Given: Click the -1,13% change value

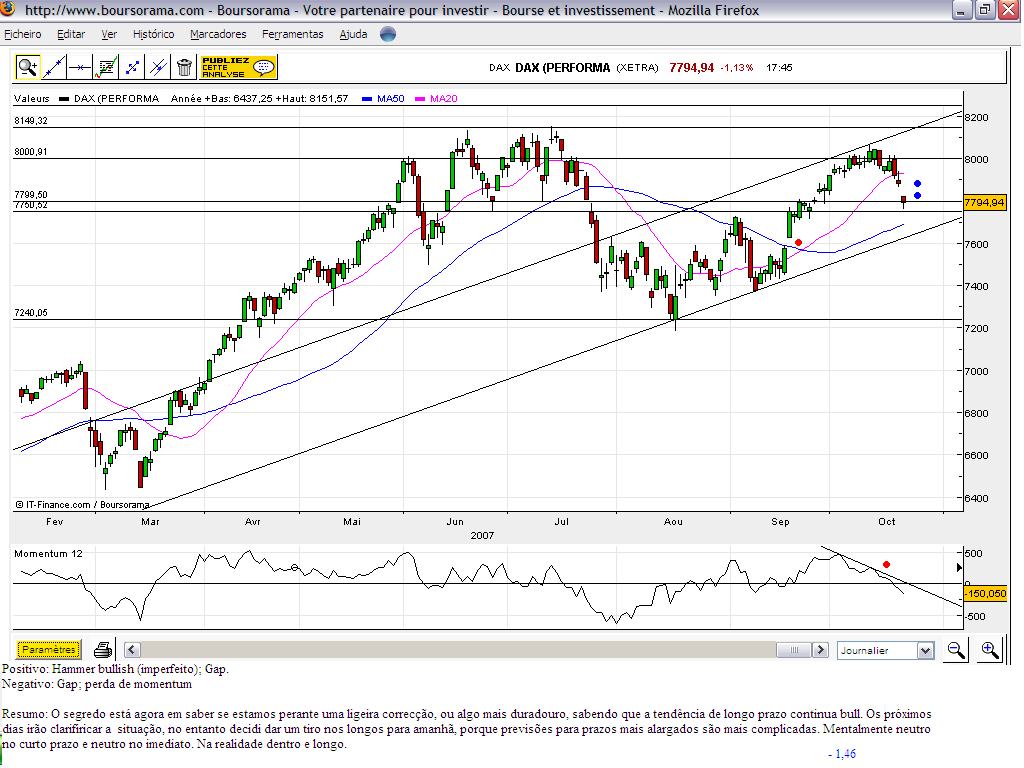Looking at the screenshot, I should (737, 68).
